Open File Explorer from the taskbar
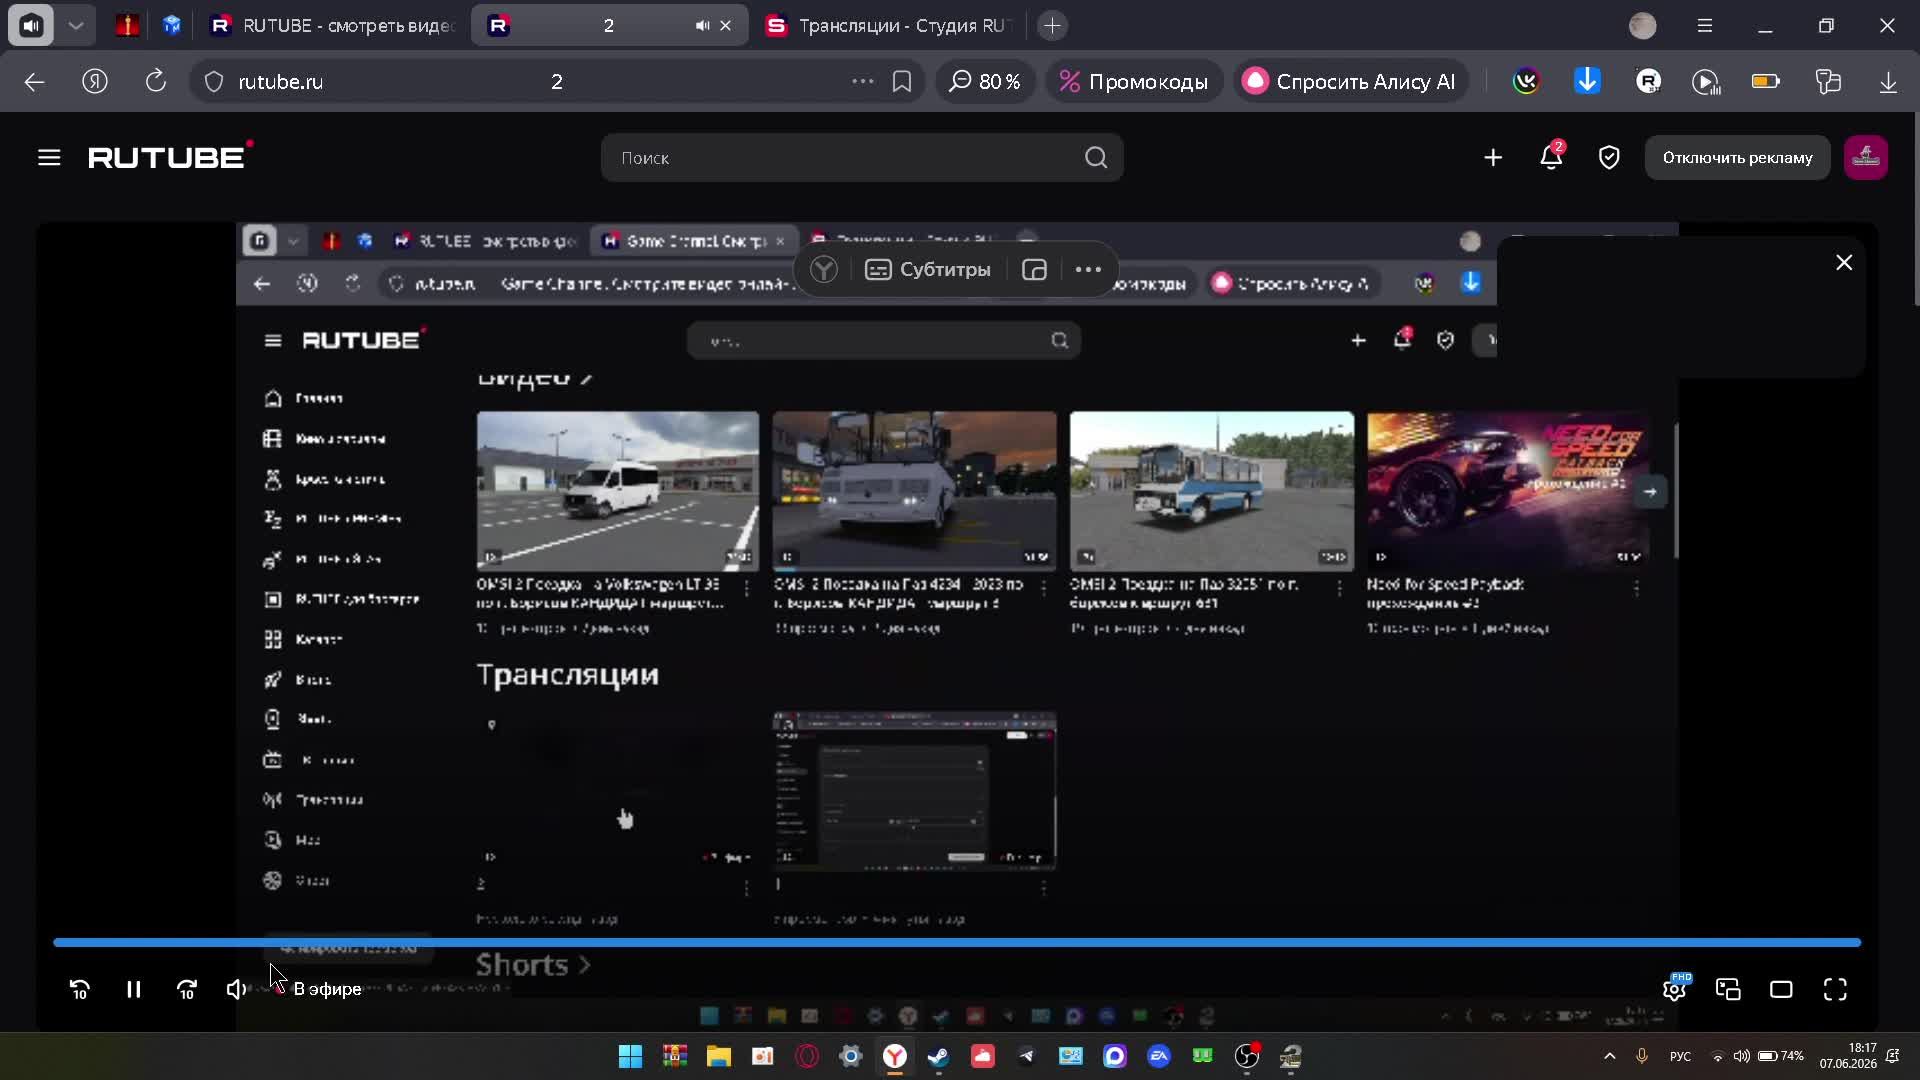This screenshot has width=1920, height=1080. [x=719, y=1056]
